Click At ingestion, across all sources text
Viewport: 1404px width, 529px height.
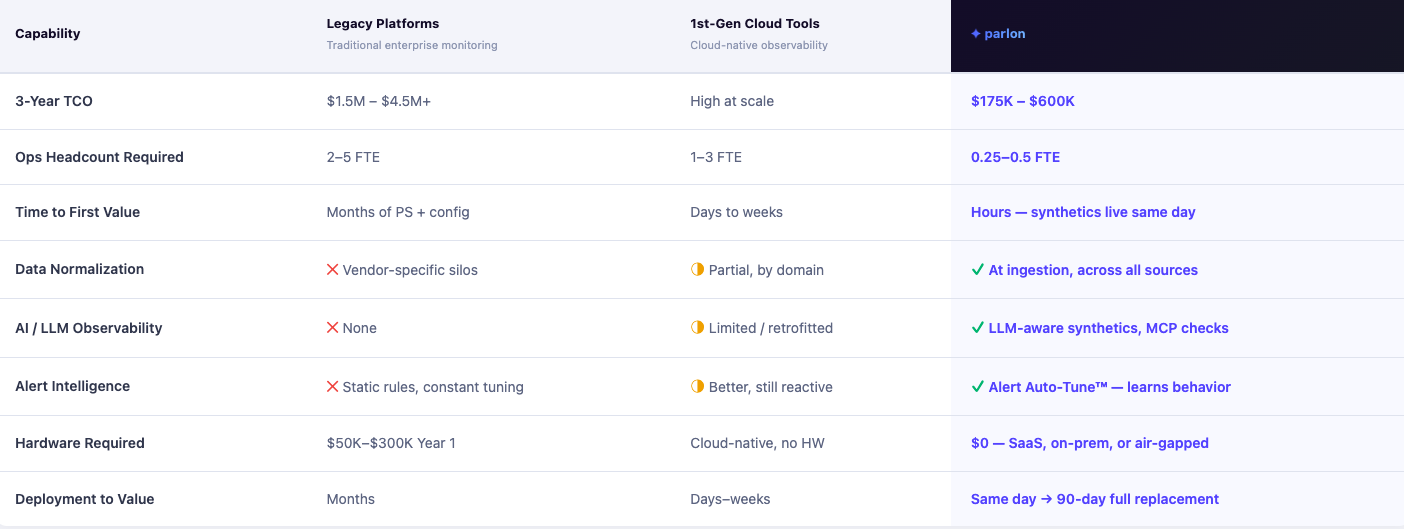pos(1093,270)
